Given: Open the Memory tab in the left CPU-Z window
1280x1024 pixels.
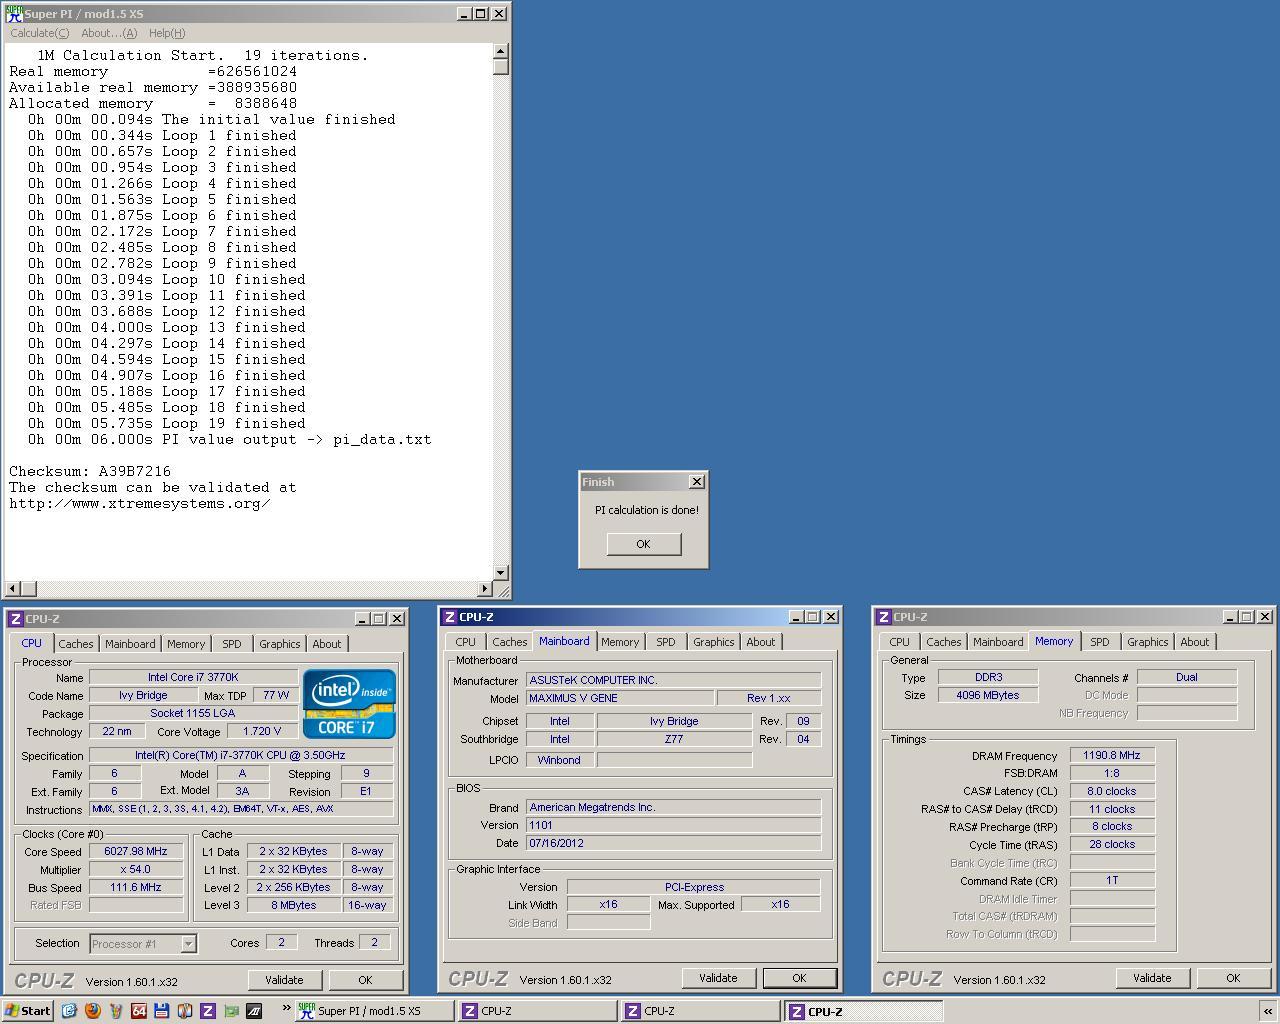Looking at the screenshot, I should (186, 644).
